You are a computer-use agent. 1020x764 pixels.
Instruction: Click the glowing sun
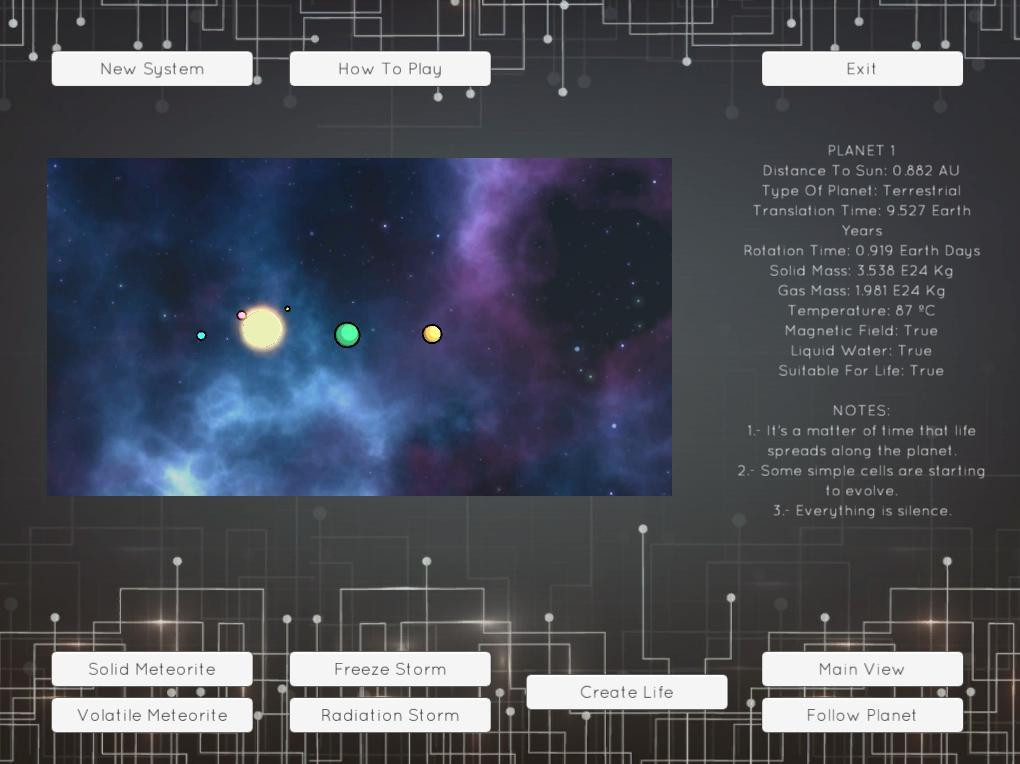262,329
